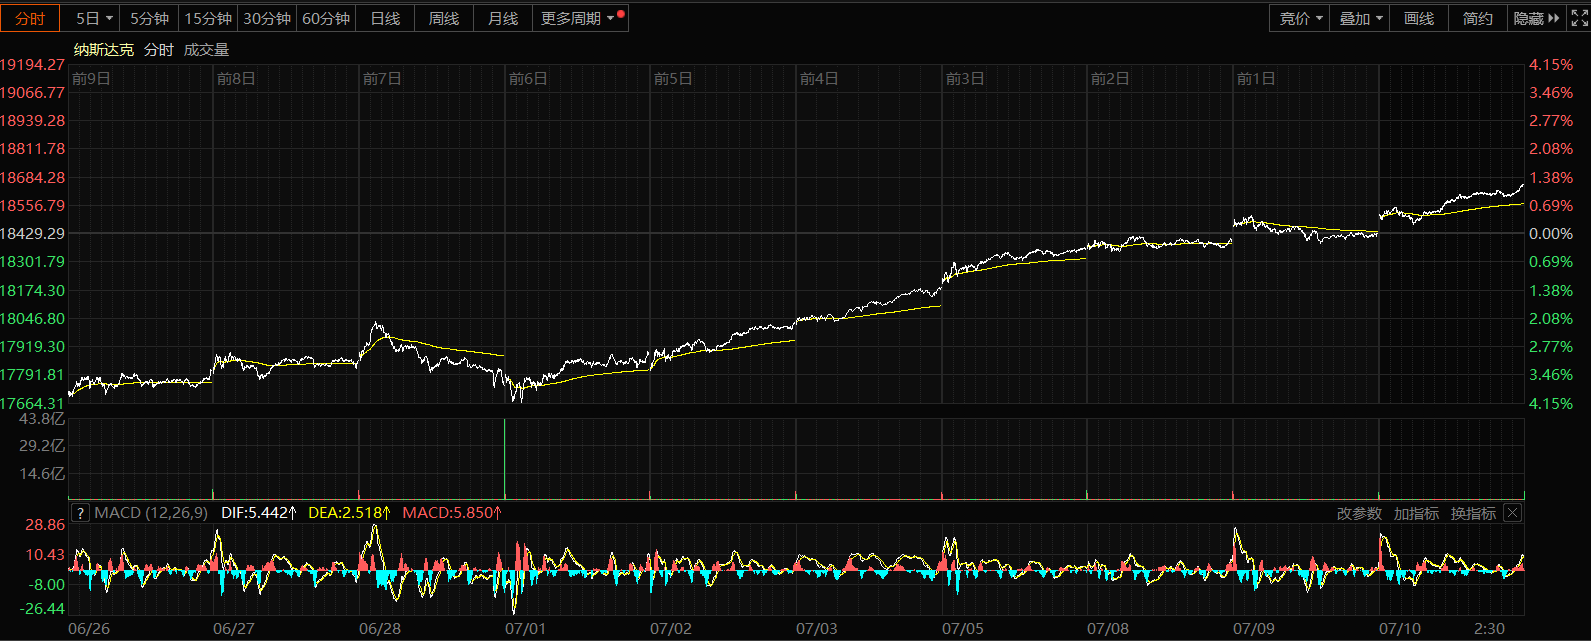
Task: Click the 前4日 day marker
Action: pyautogui.click(x=819, y=79)
